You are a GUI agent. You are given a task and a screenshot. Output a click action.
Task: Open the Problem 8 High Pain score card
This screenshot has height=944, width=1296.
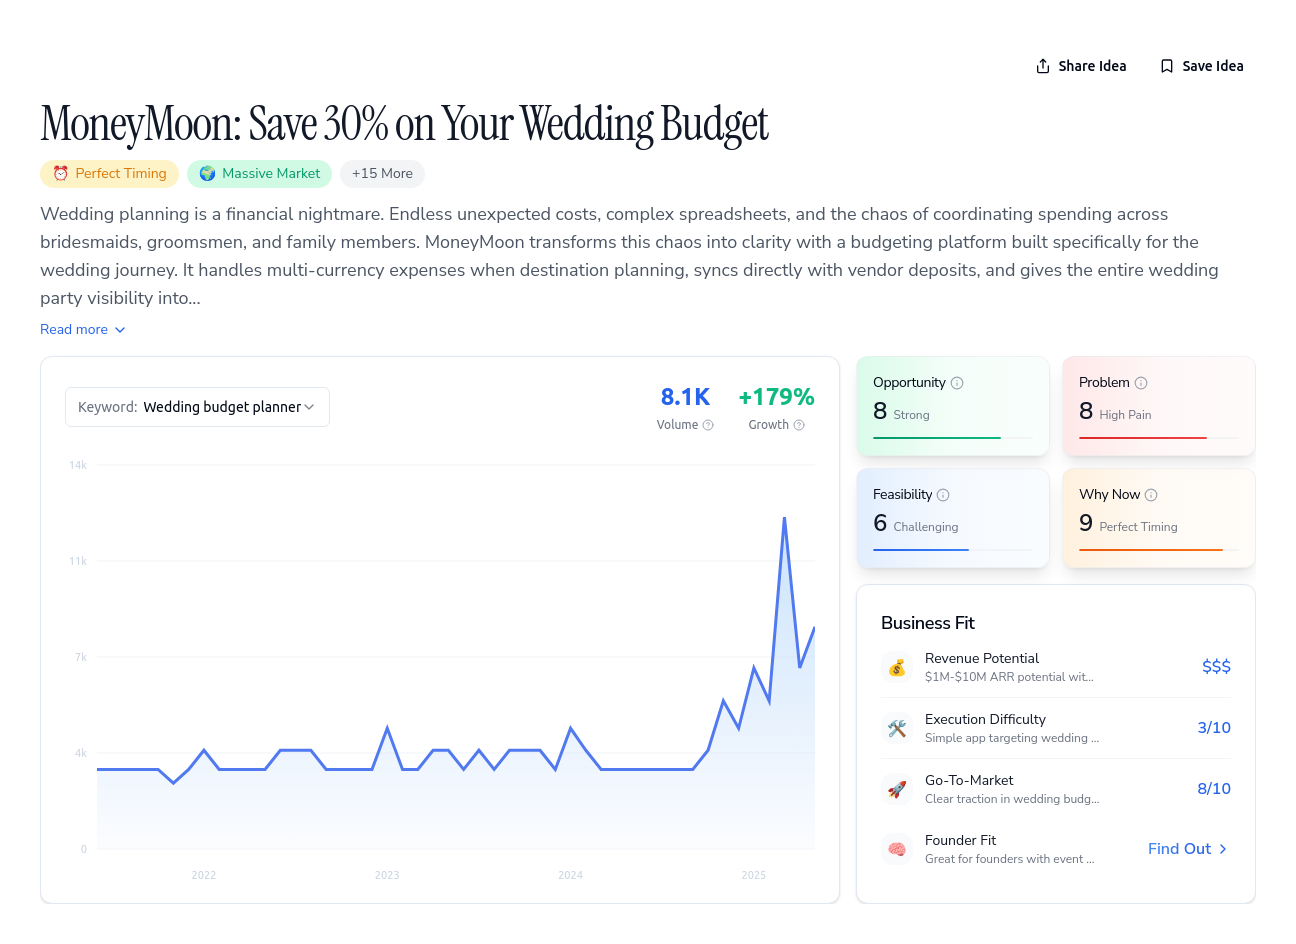(x=1159, y=406)
